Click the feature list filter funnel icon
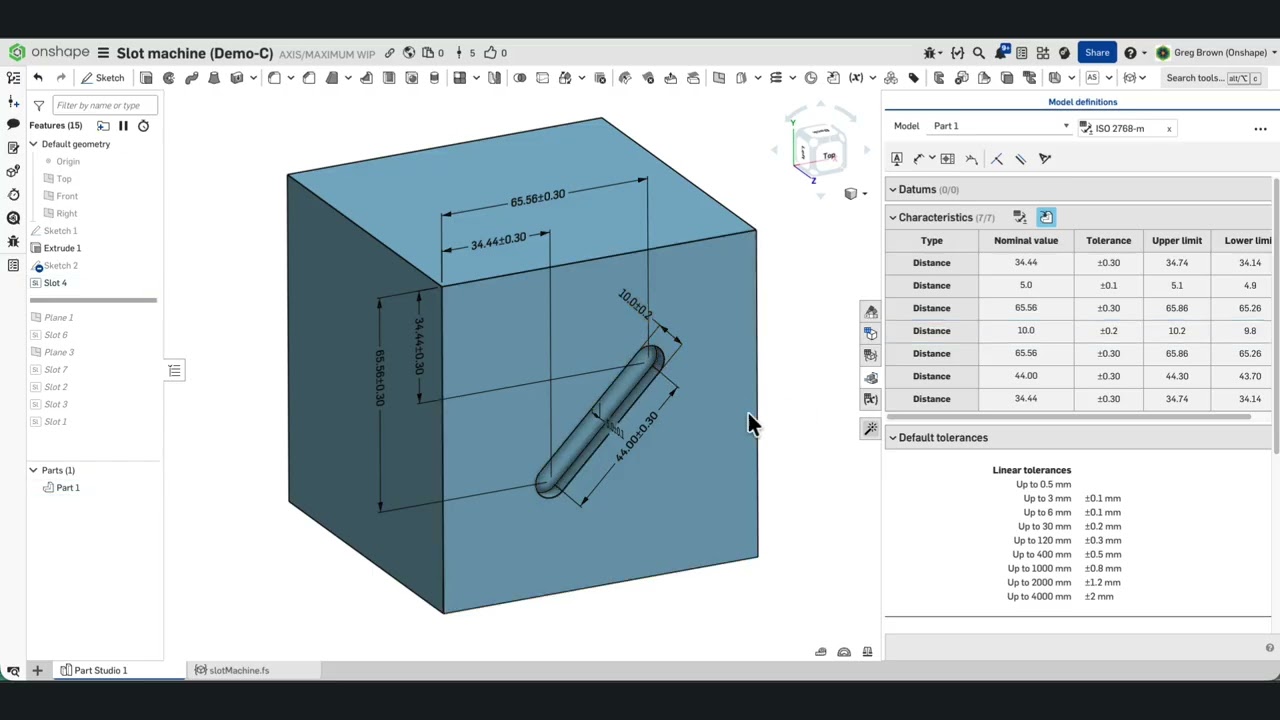Image resolution: width=1280 pixels, height=720 pixels. (x=38, y=105)
